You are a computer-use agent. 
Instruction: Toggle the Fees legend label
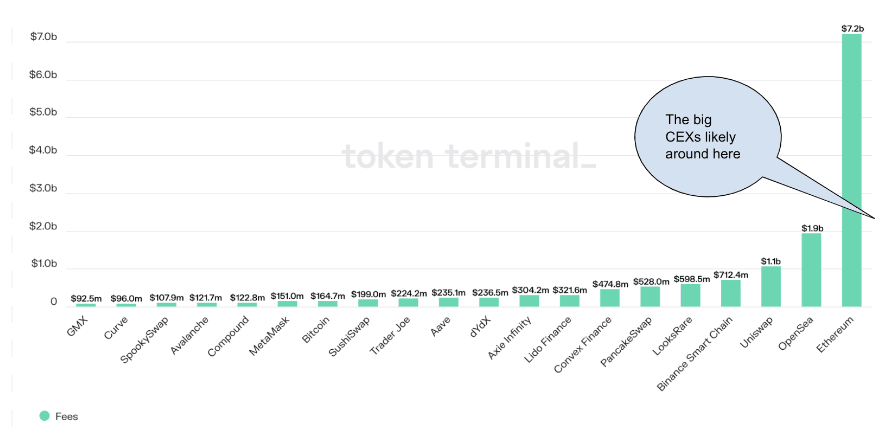65,416
